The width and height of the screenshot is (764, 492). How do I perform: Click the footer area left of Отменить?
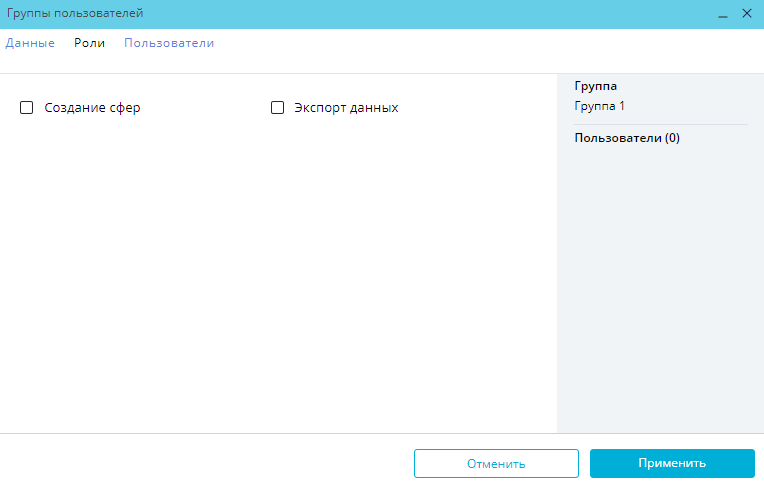coord(200,463)
